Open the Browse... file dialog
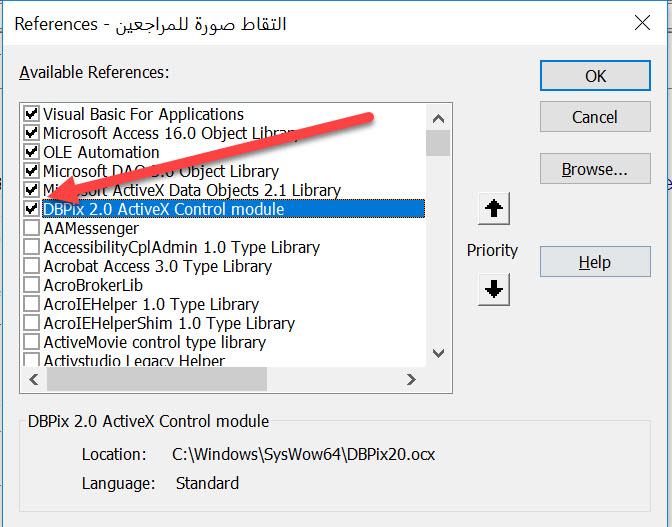The height and width of the screenshot is (527, 672). click(x=595, y=169)
